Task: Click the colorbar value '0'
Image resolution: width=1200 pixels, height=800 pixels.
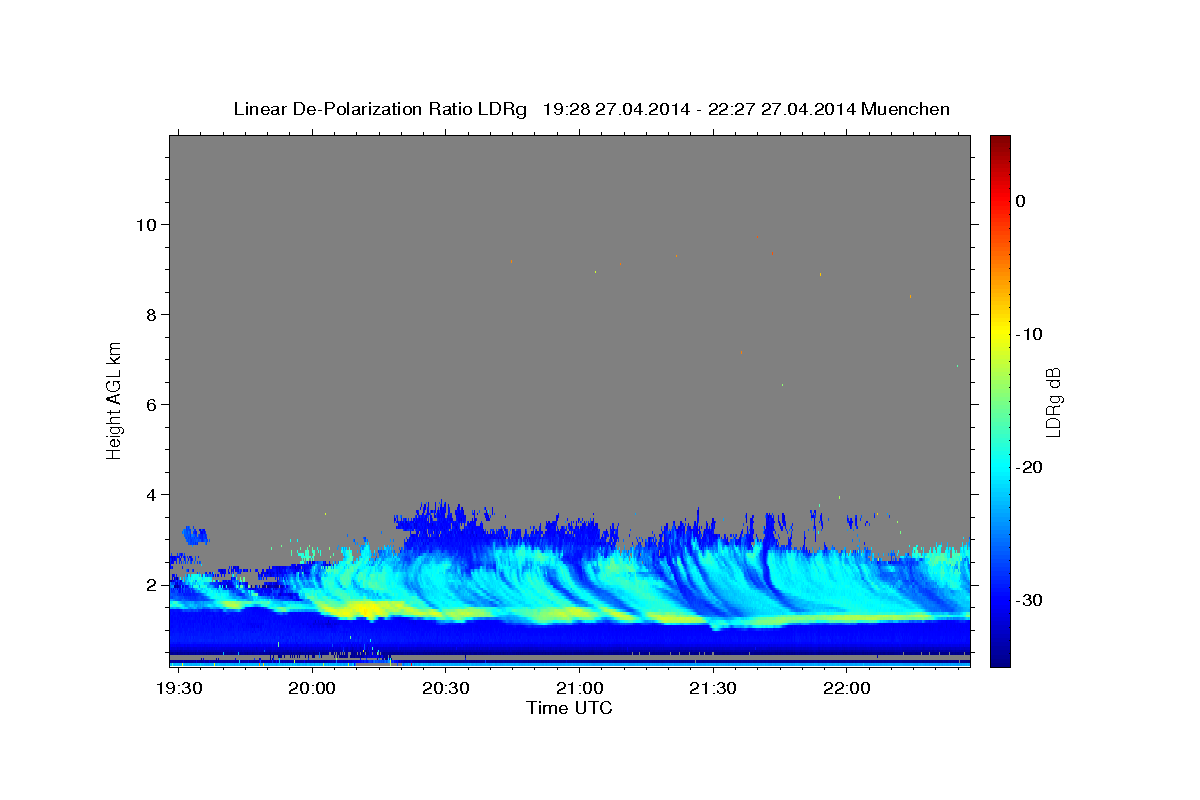Action: [1021, 201]
